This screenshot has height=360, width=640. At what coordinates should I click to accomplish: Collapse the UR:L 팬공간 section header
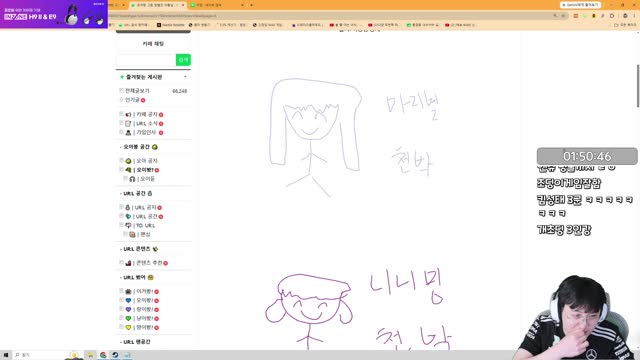tap(136, 342)
